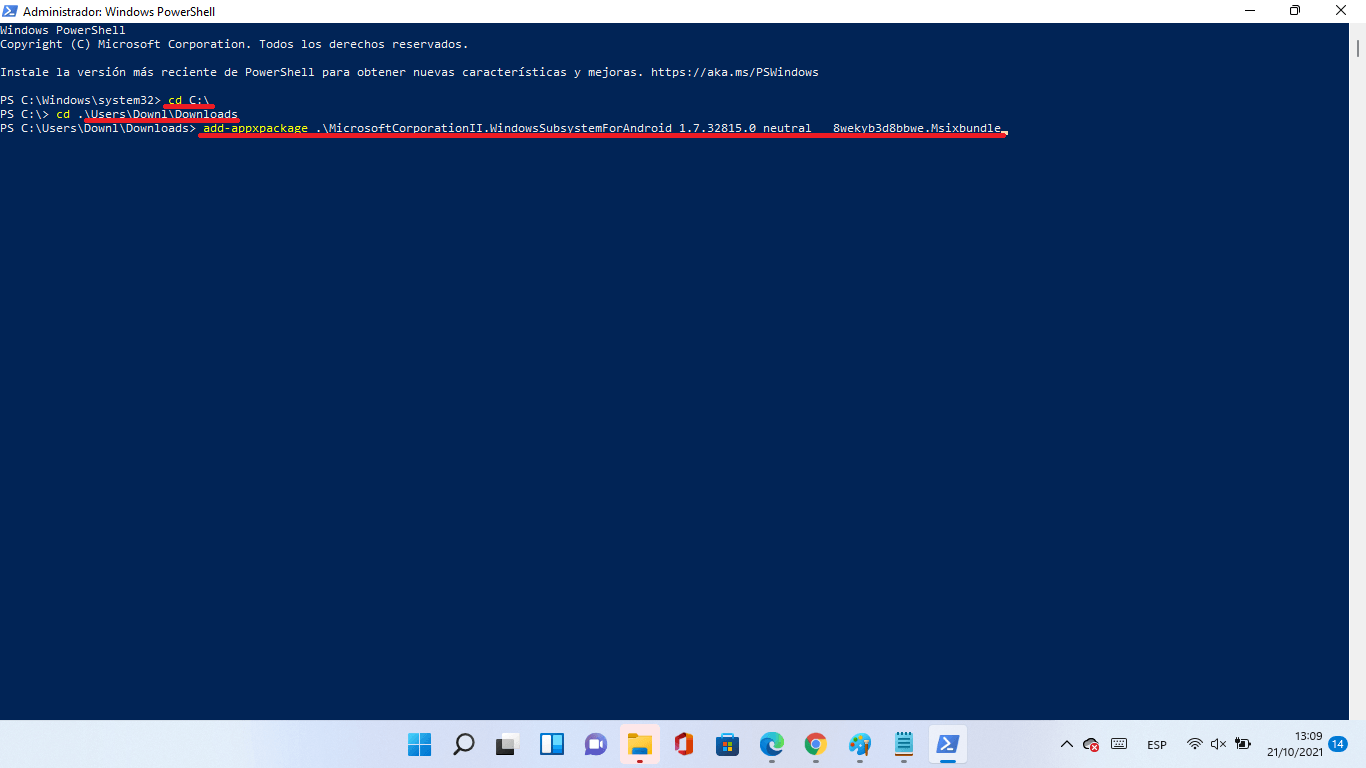
Task: Click the 'Instale la versión más reciente' line
Action: pos(409,72)
